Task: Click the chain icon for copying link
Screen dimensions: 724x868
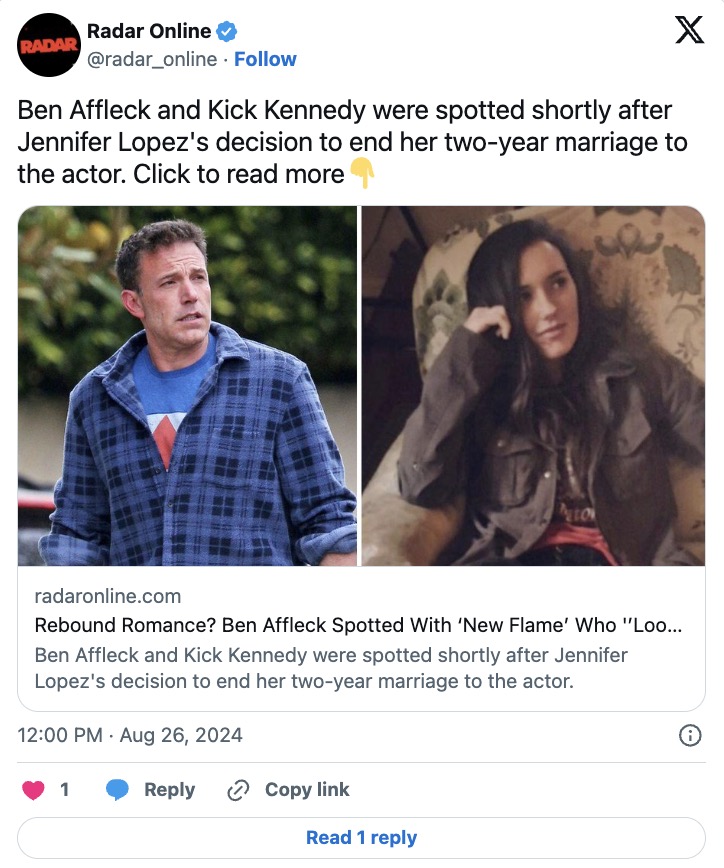Action: coord(238,790)
